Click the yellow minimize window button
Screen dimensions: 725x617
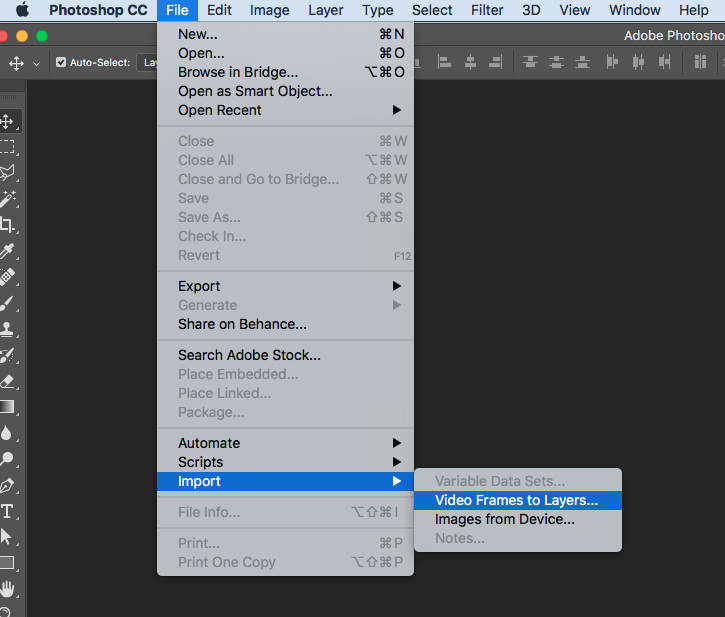pyautogui.click(x=22, y=36)
